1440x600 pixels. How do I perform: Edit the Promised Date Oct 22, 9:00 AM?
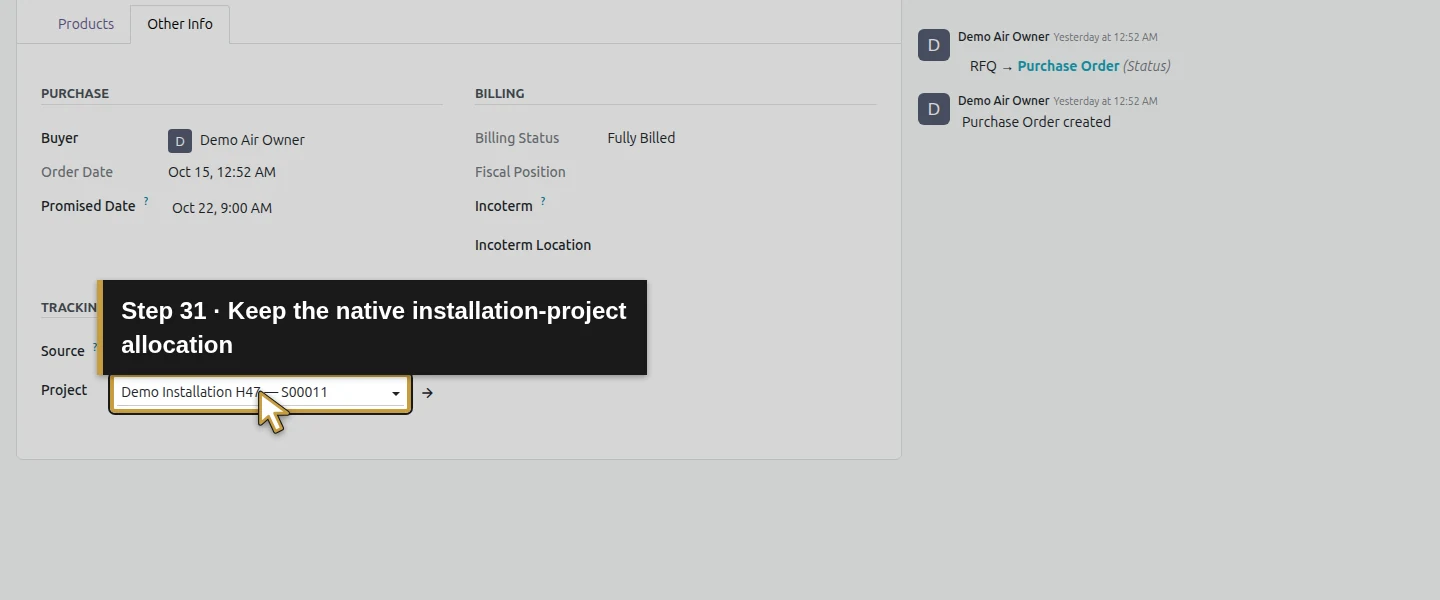click(222, 208)
